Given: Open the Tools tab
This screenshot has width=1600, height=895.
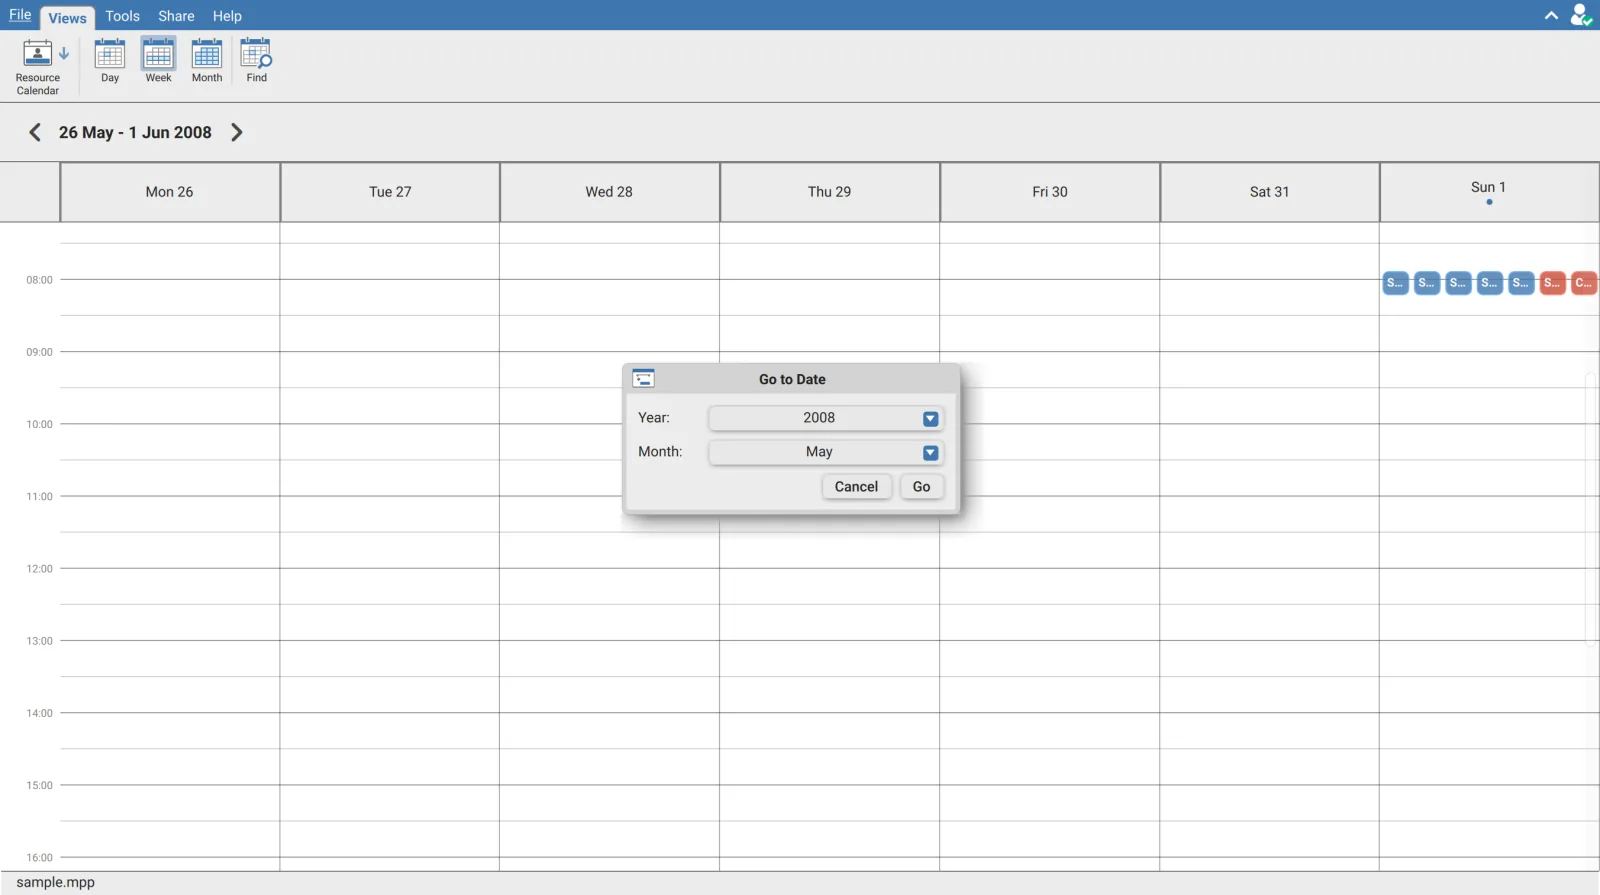Looking at the screenshot, I should (123, 16).
